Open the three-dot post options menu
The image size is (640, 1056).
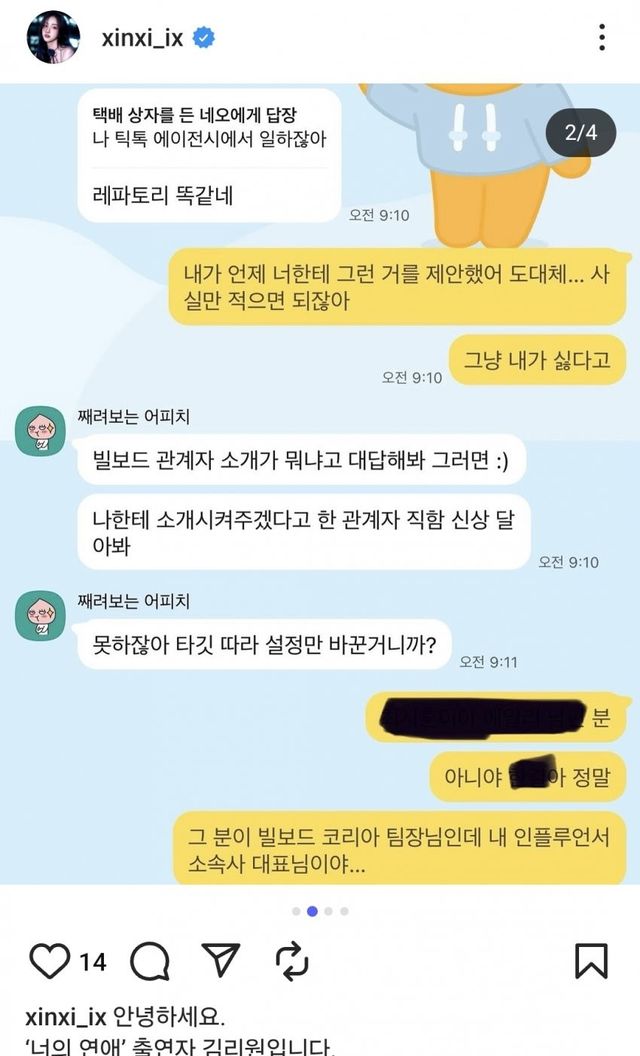click(602, 37)
